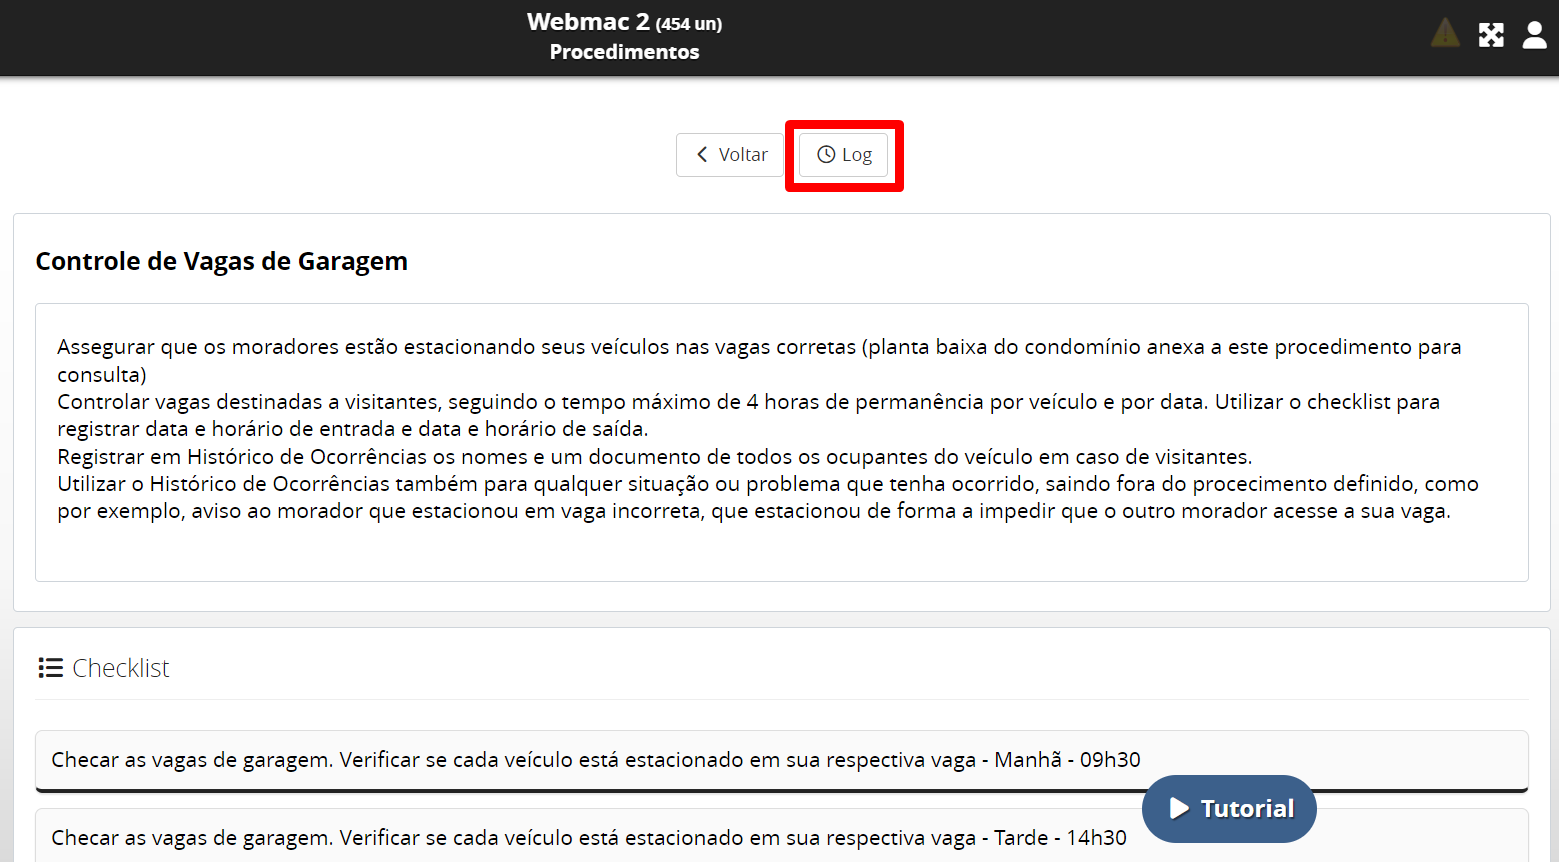The width and height of the screenshot is (1559, 862).
Task: Click the play triangle in the Tutorial button
Action: 1179,808
